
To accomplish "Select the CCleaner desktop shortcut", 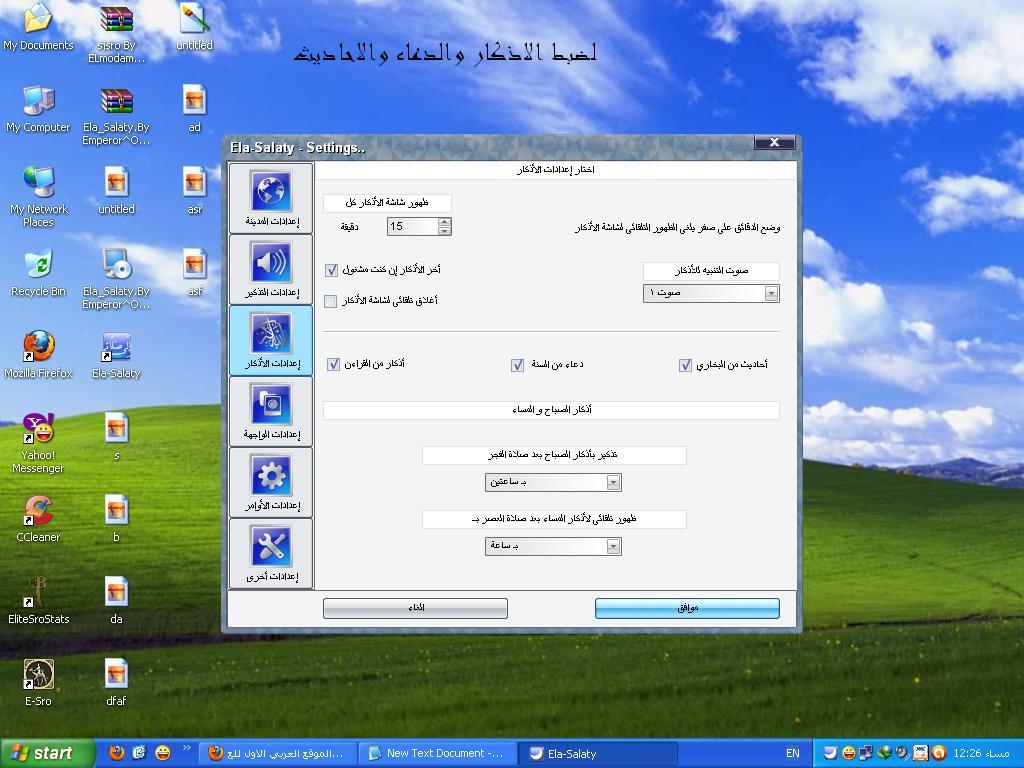I will point(38,520).
